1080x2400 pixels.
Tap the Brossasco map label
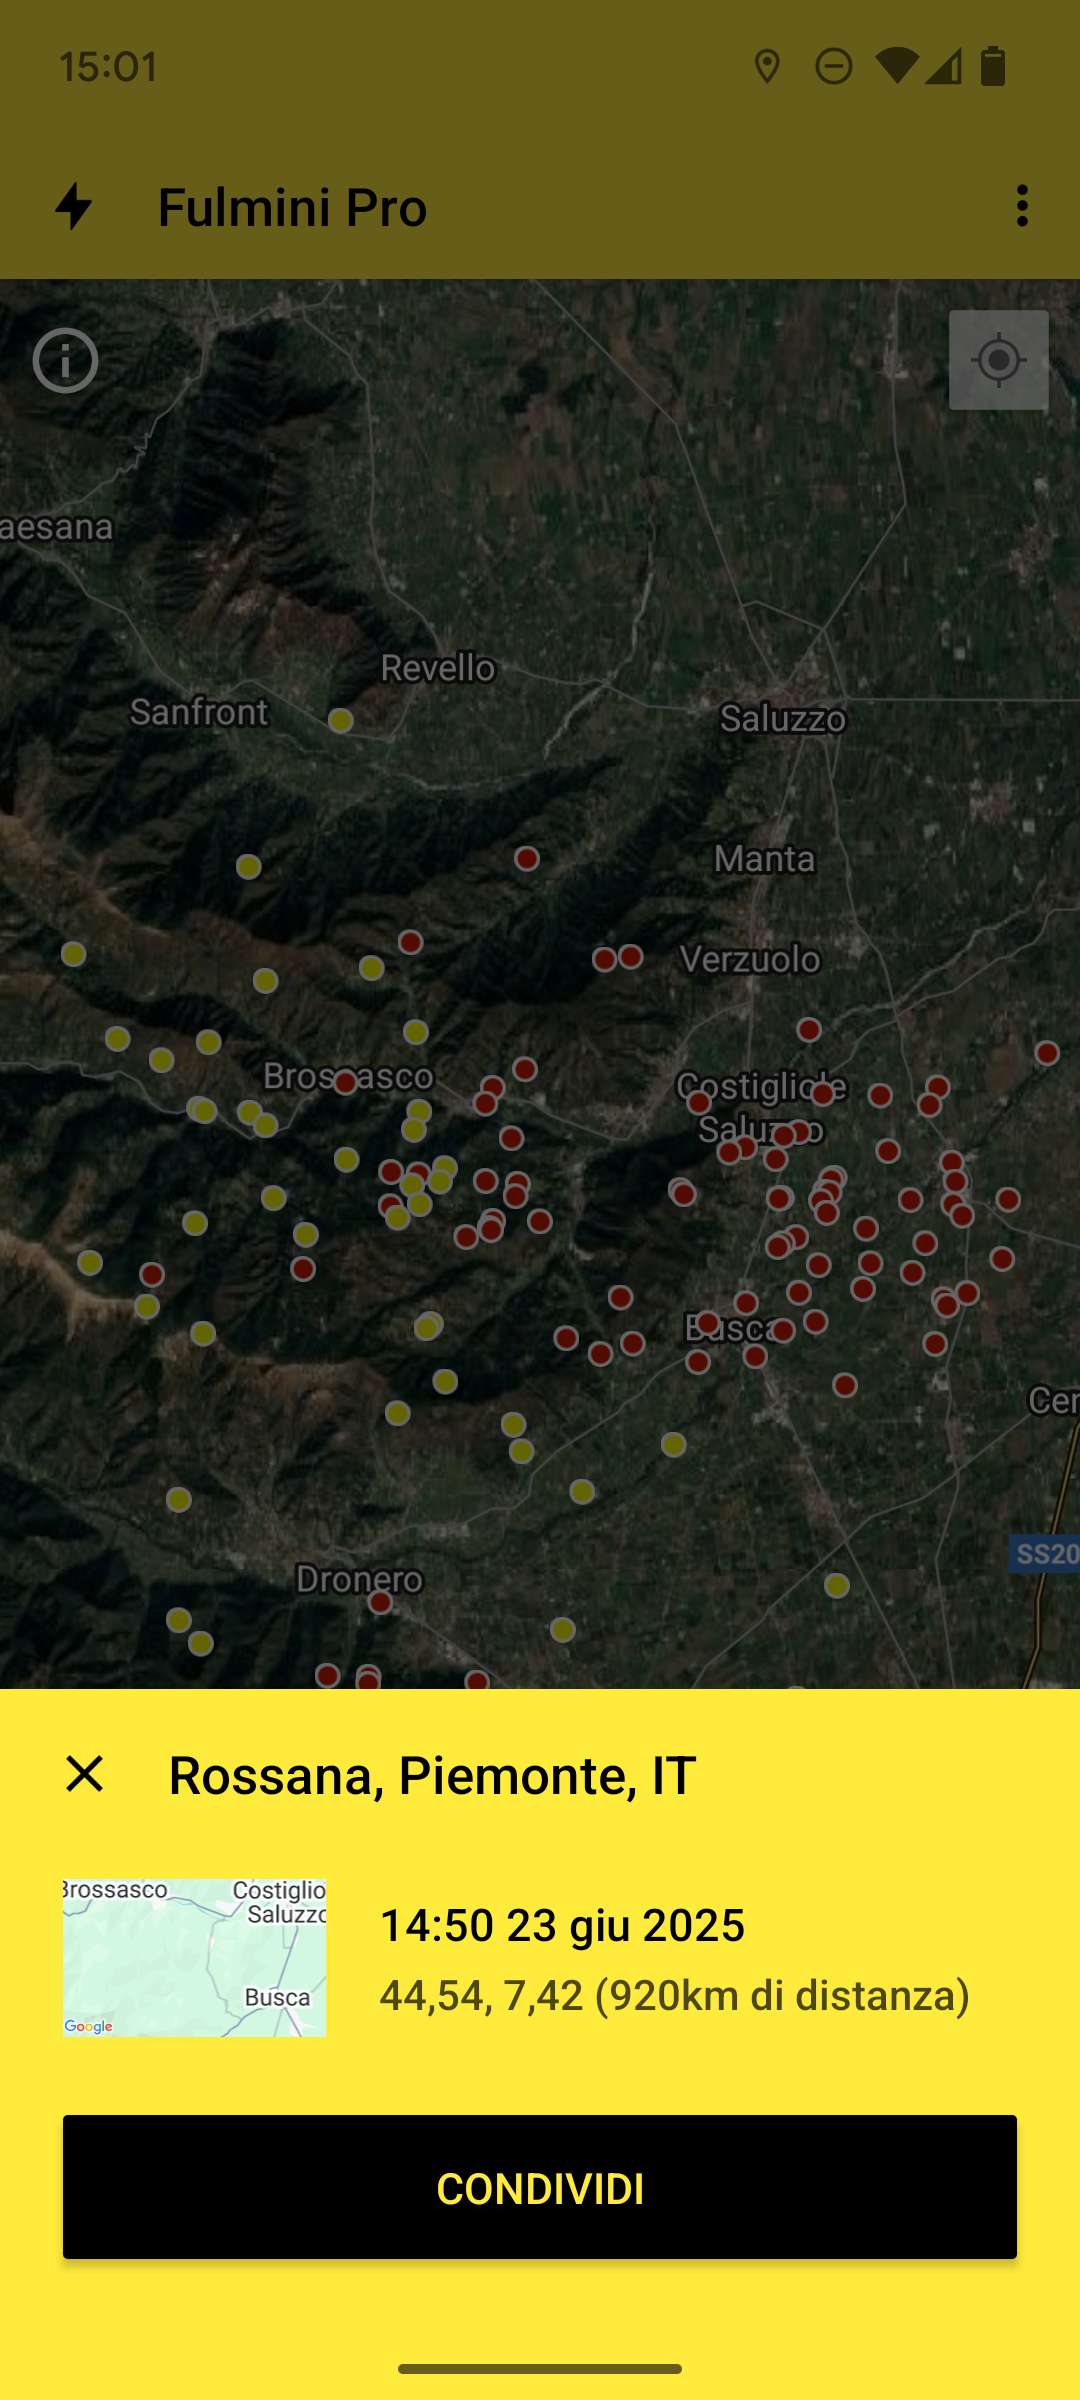point(348,1076)
